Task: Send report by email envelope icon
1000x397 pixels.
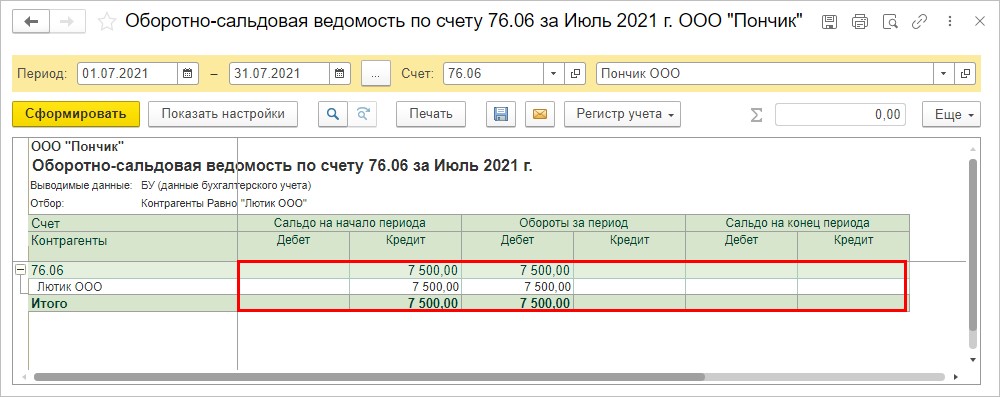Action: tap(540, 114)
